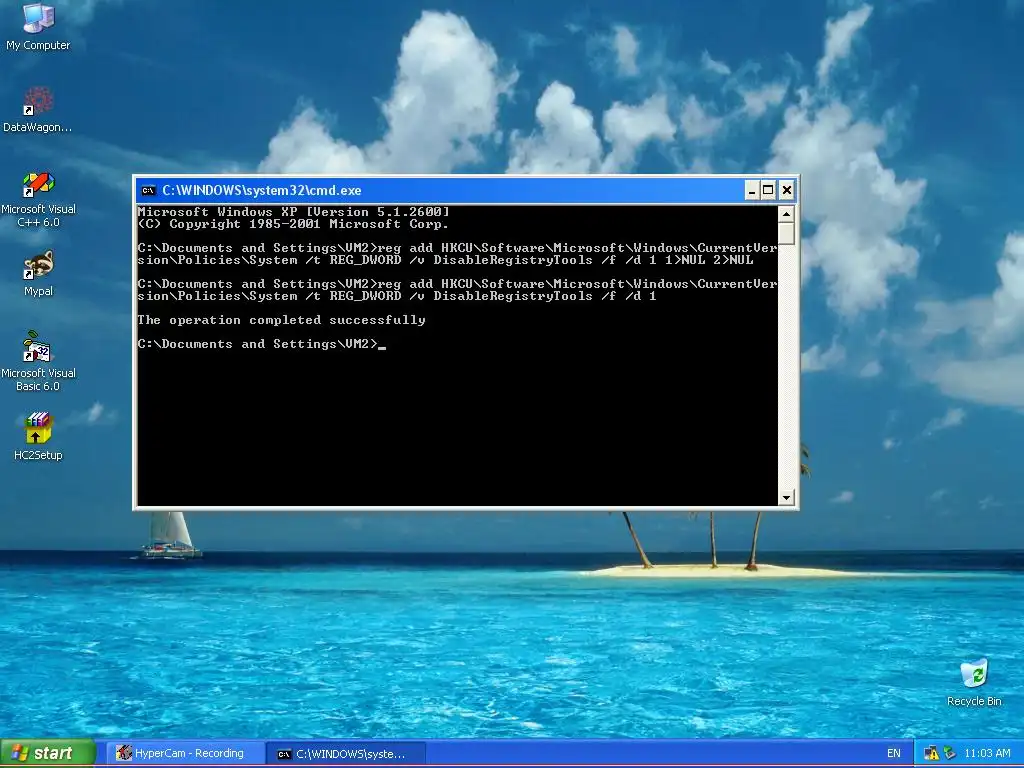This screenshot has height=768, width=1024.
Task: Switch to HyperCam - Recording taskbar button
Action: click(185, 753)
